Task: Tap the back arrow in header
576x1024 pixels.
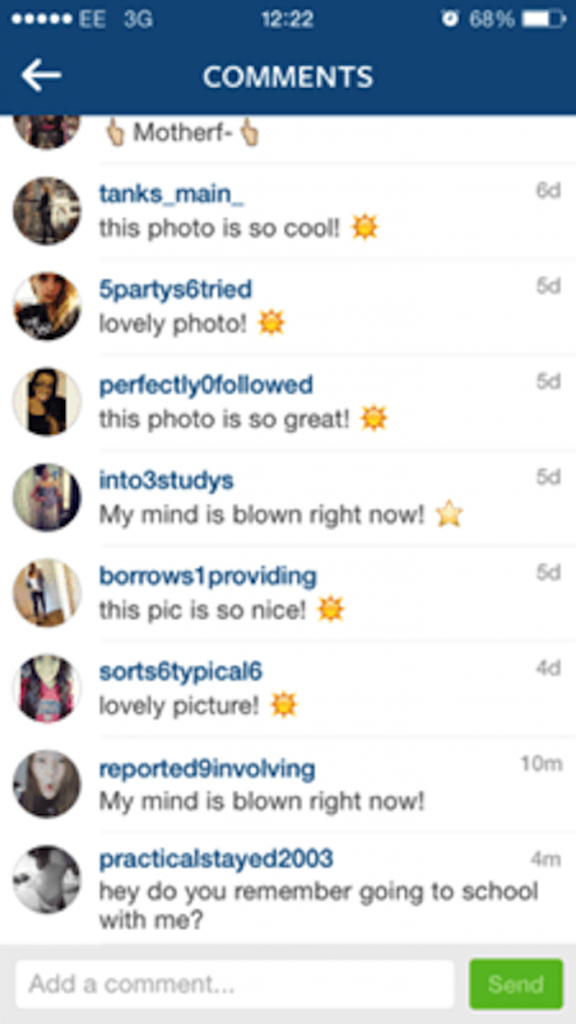Action: point(41,76)
